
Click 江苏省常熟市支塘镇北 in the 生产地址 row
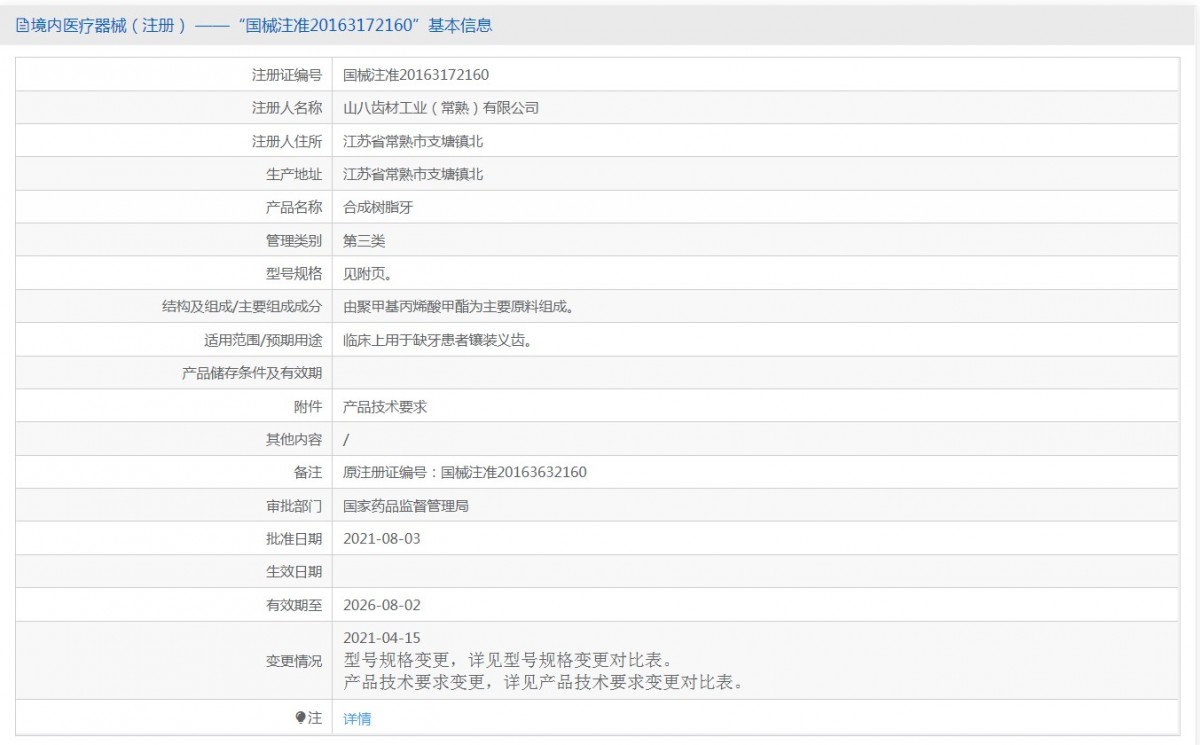tap(413, 174)
